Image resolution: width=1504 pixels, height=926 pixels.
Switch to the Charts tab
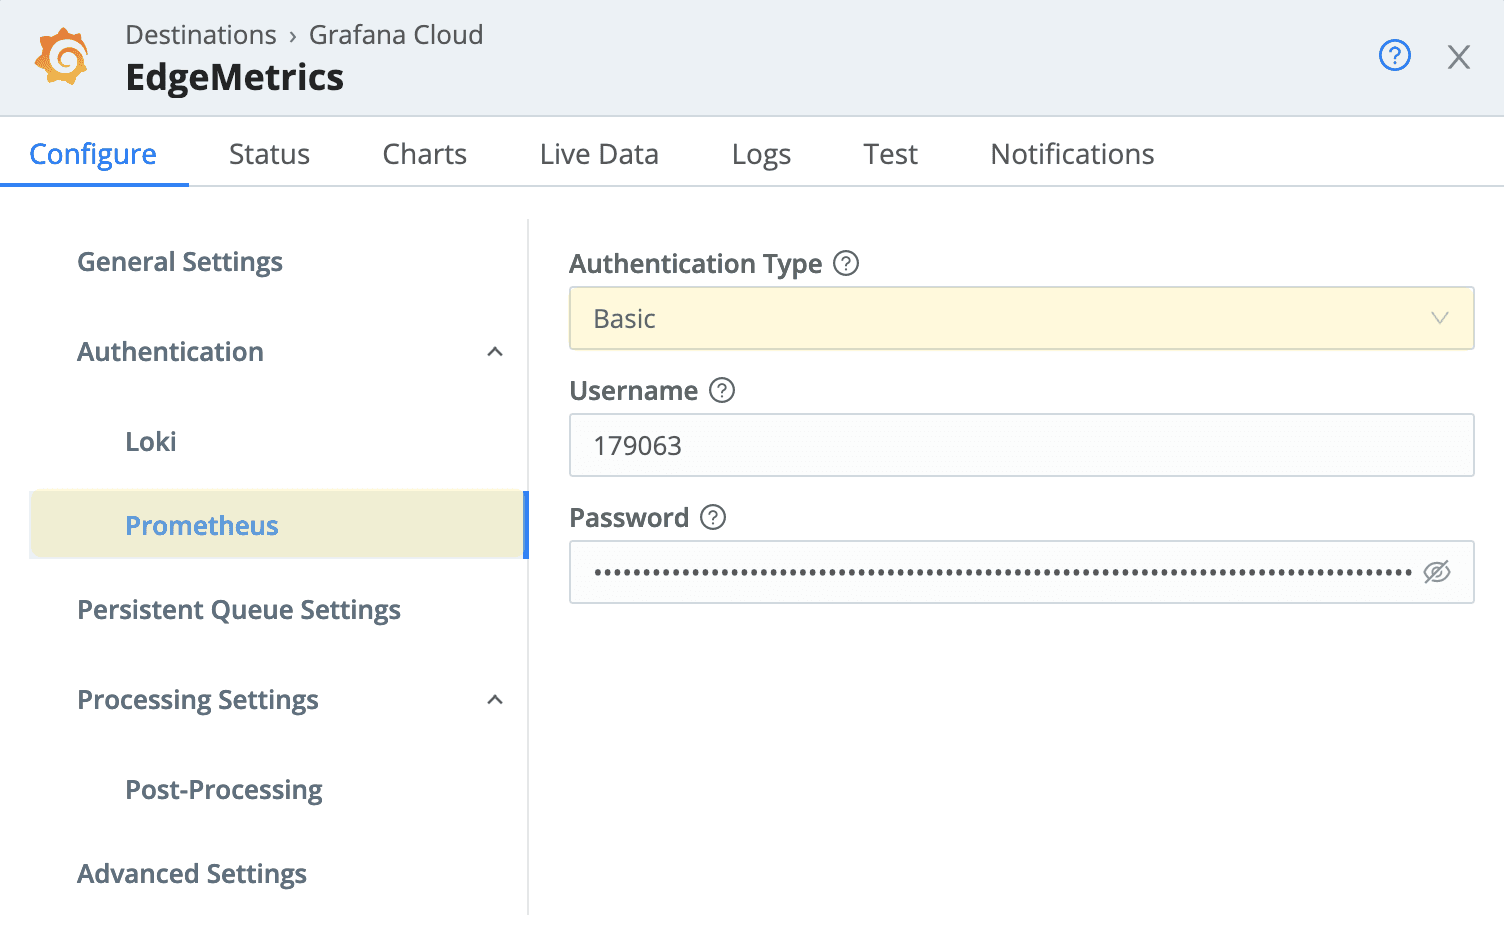pyautogui.click(x=424, y=154)
